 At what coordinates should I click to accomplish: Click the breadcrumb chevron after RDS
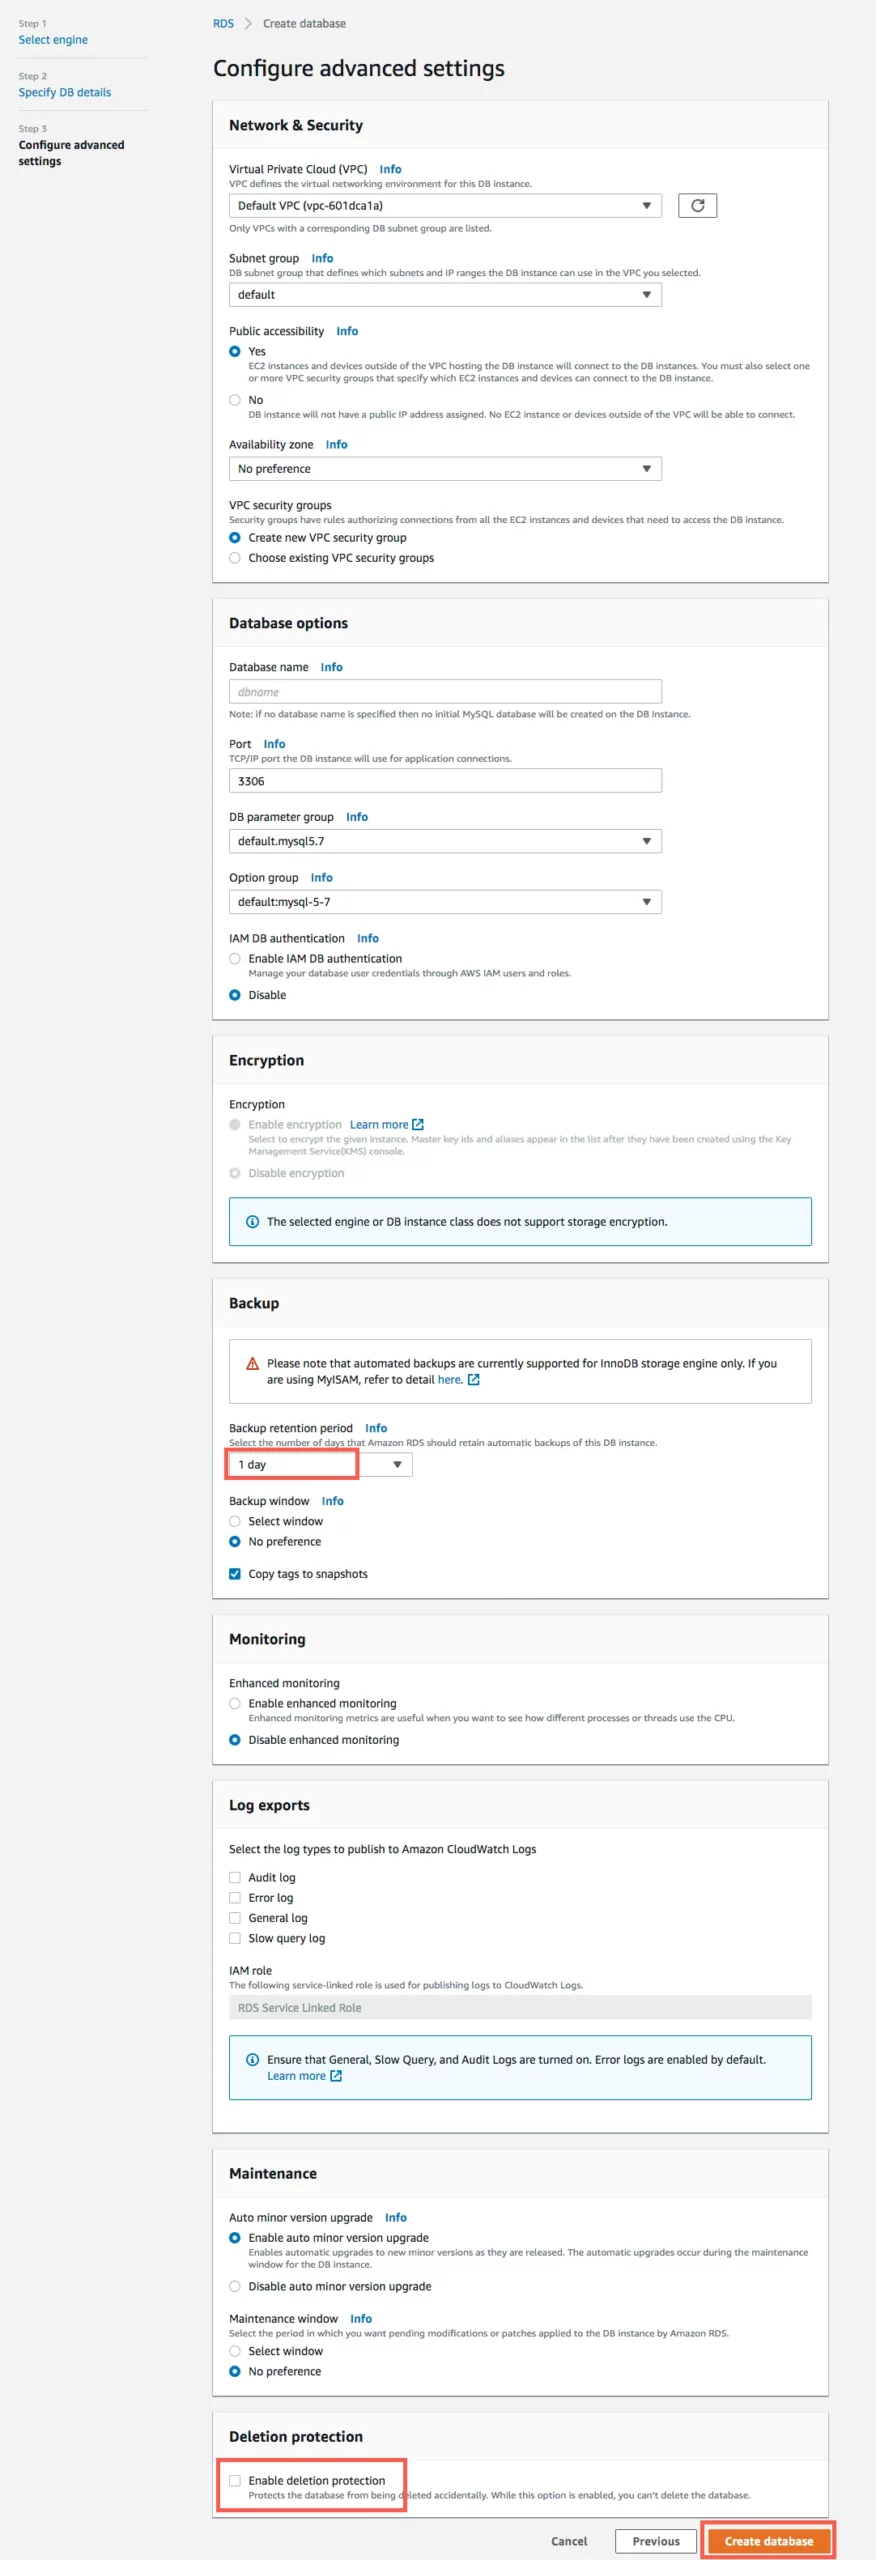tap(248, 24)
